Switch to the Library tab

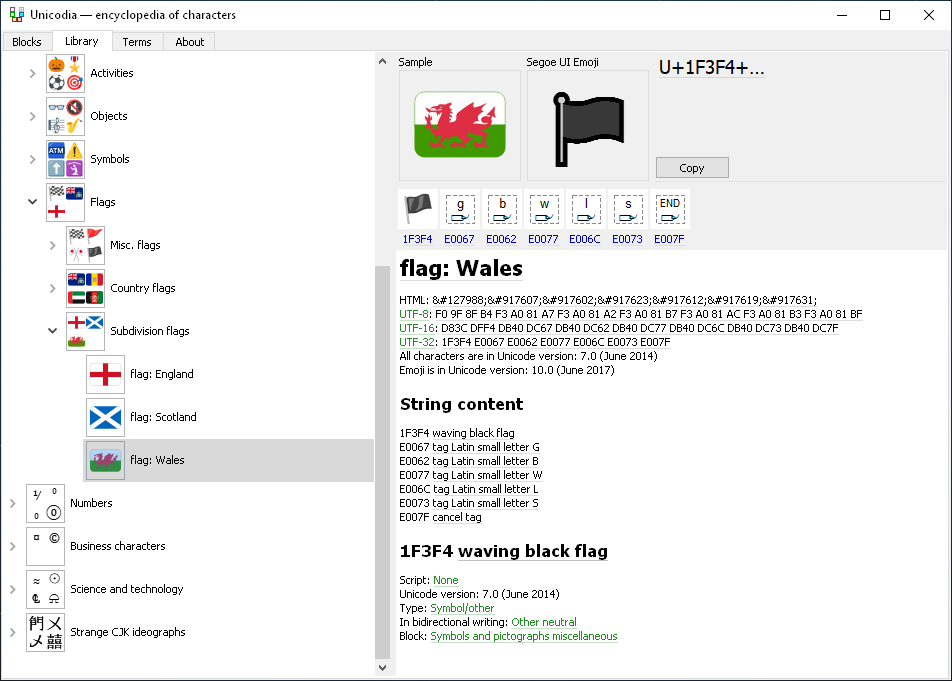click(81, 41)
